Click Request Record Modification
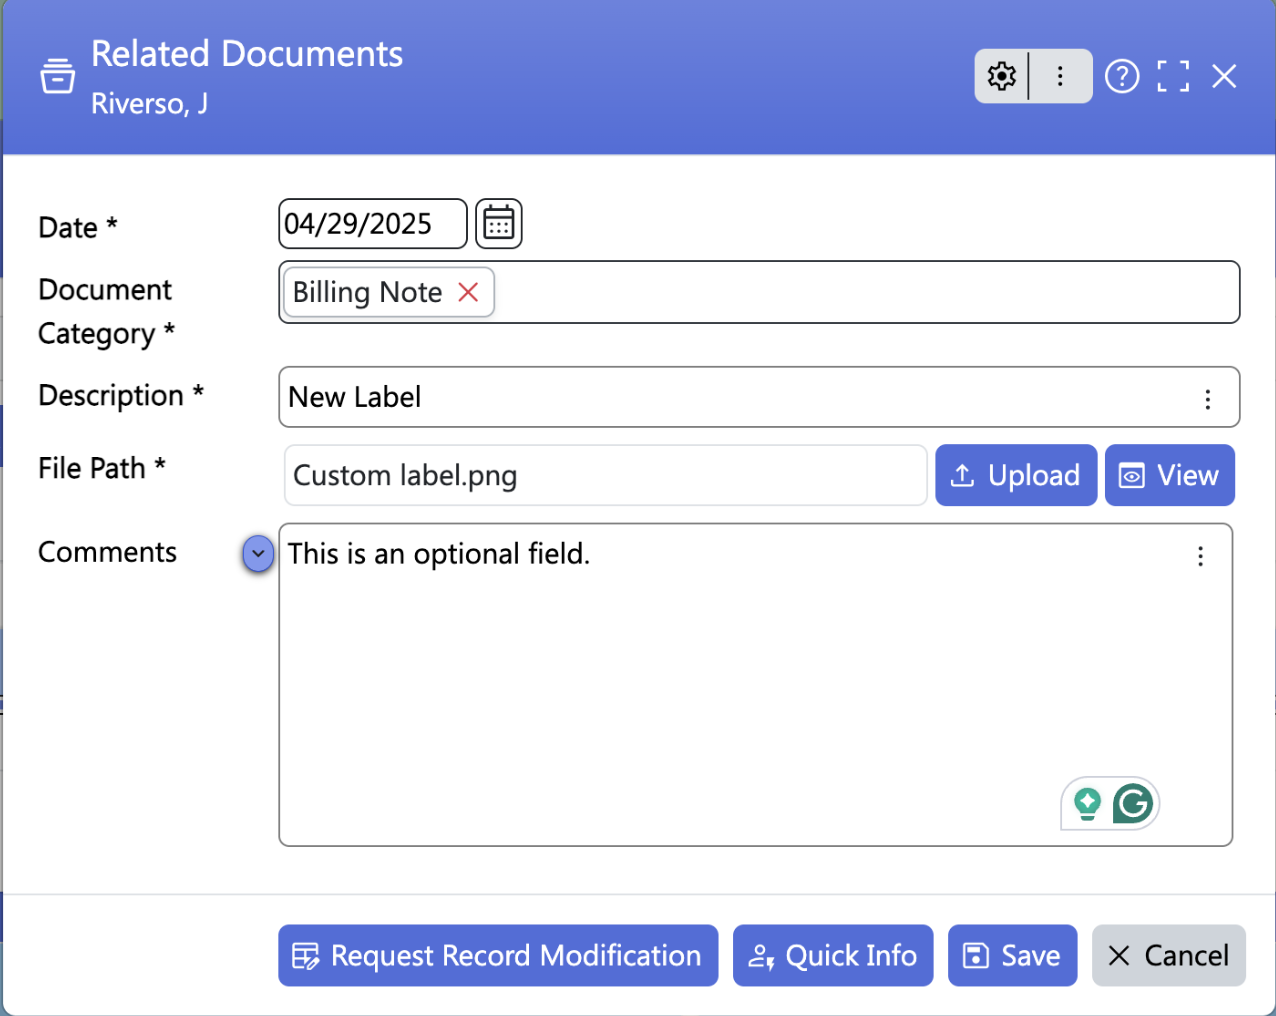 498,955
